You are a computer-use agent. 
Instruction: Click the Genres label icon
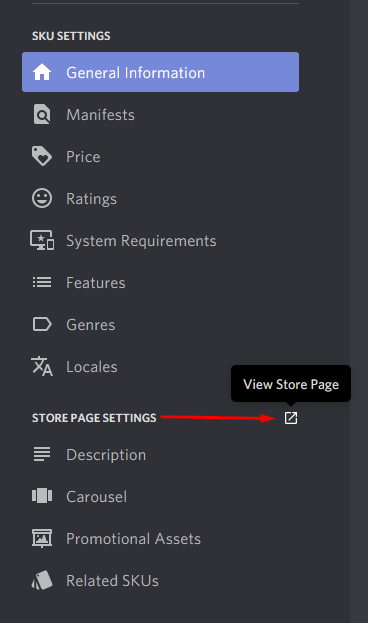(42, 325)
